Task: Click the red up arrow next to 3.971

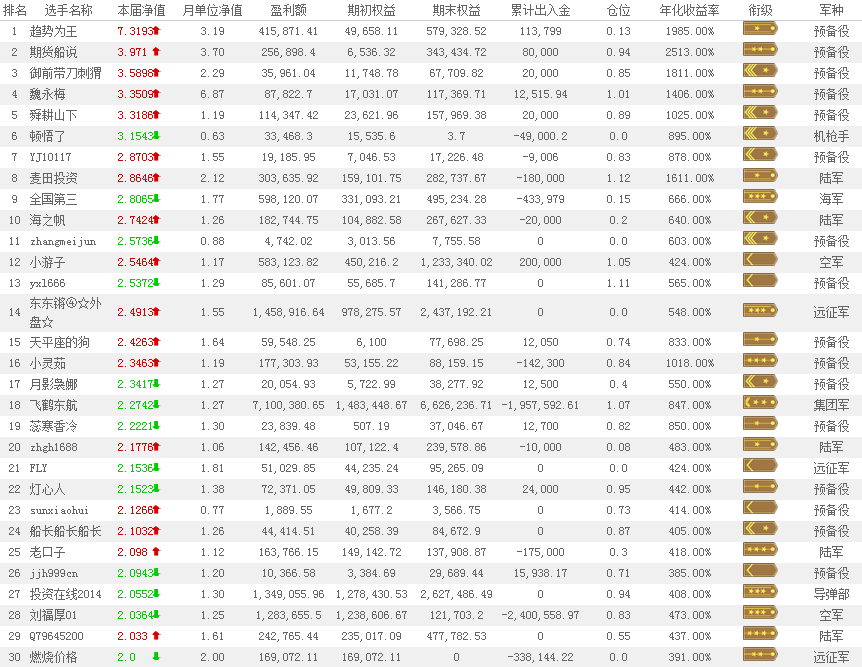Action: 156,52
